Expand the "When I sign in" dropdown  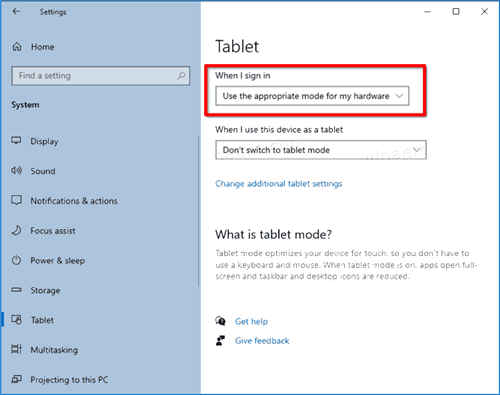pyautogui.click(x=312, y=96)
